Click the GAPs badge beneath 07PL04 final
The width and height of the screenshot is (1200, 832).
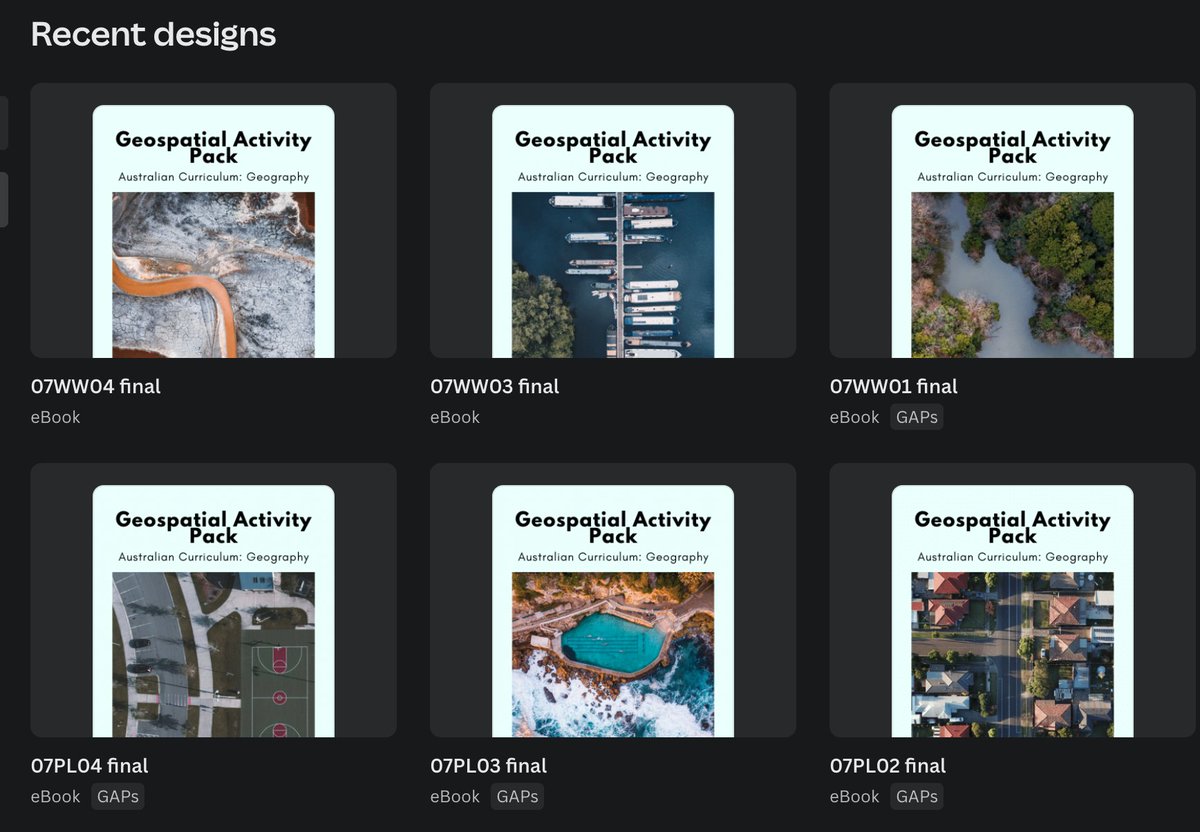117,797
